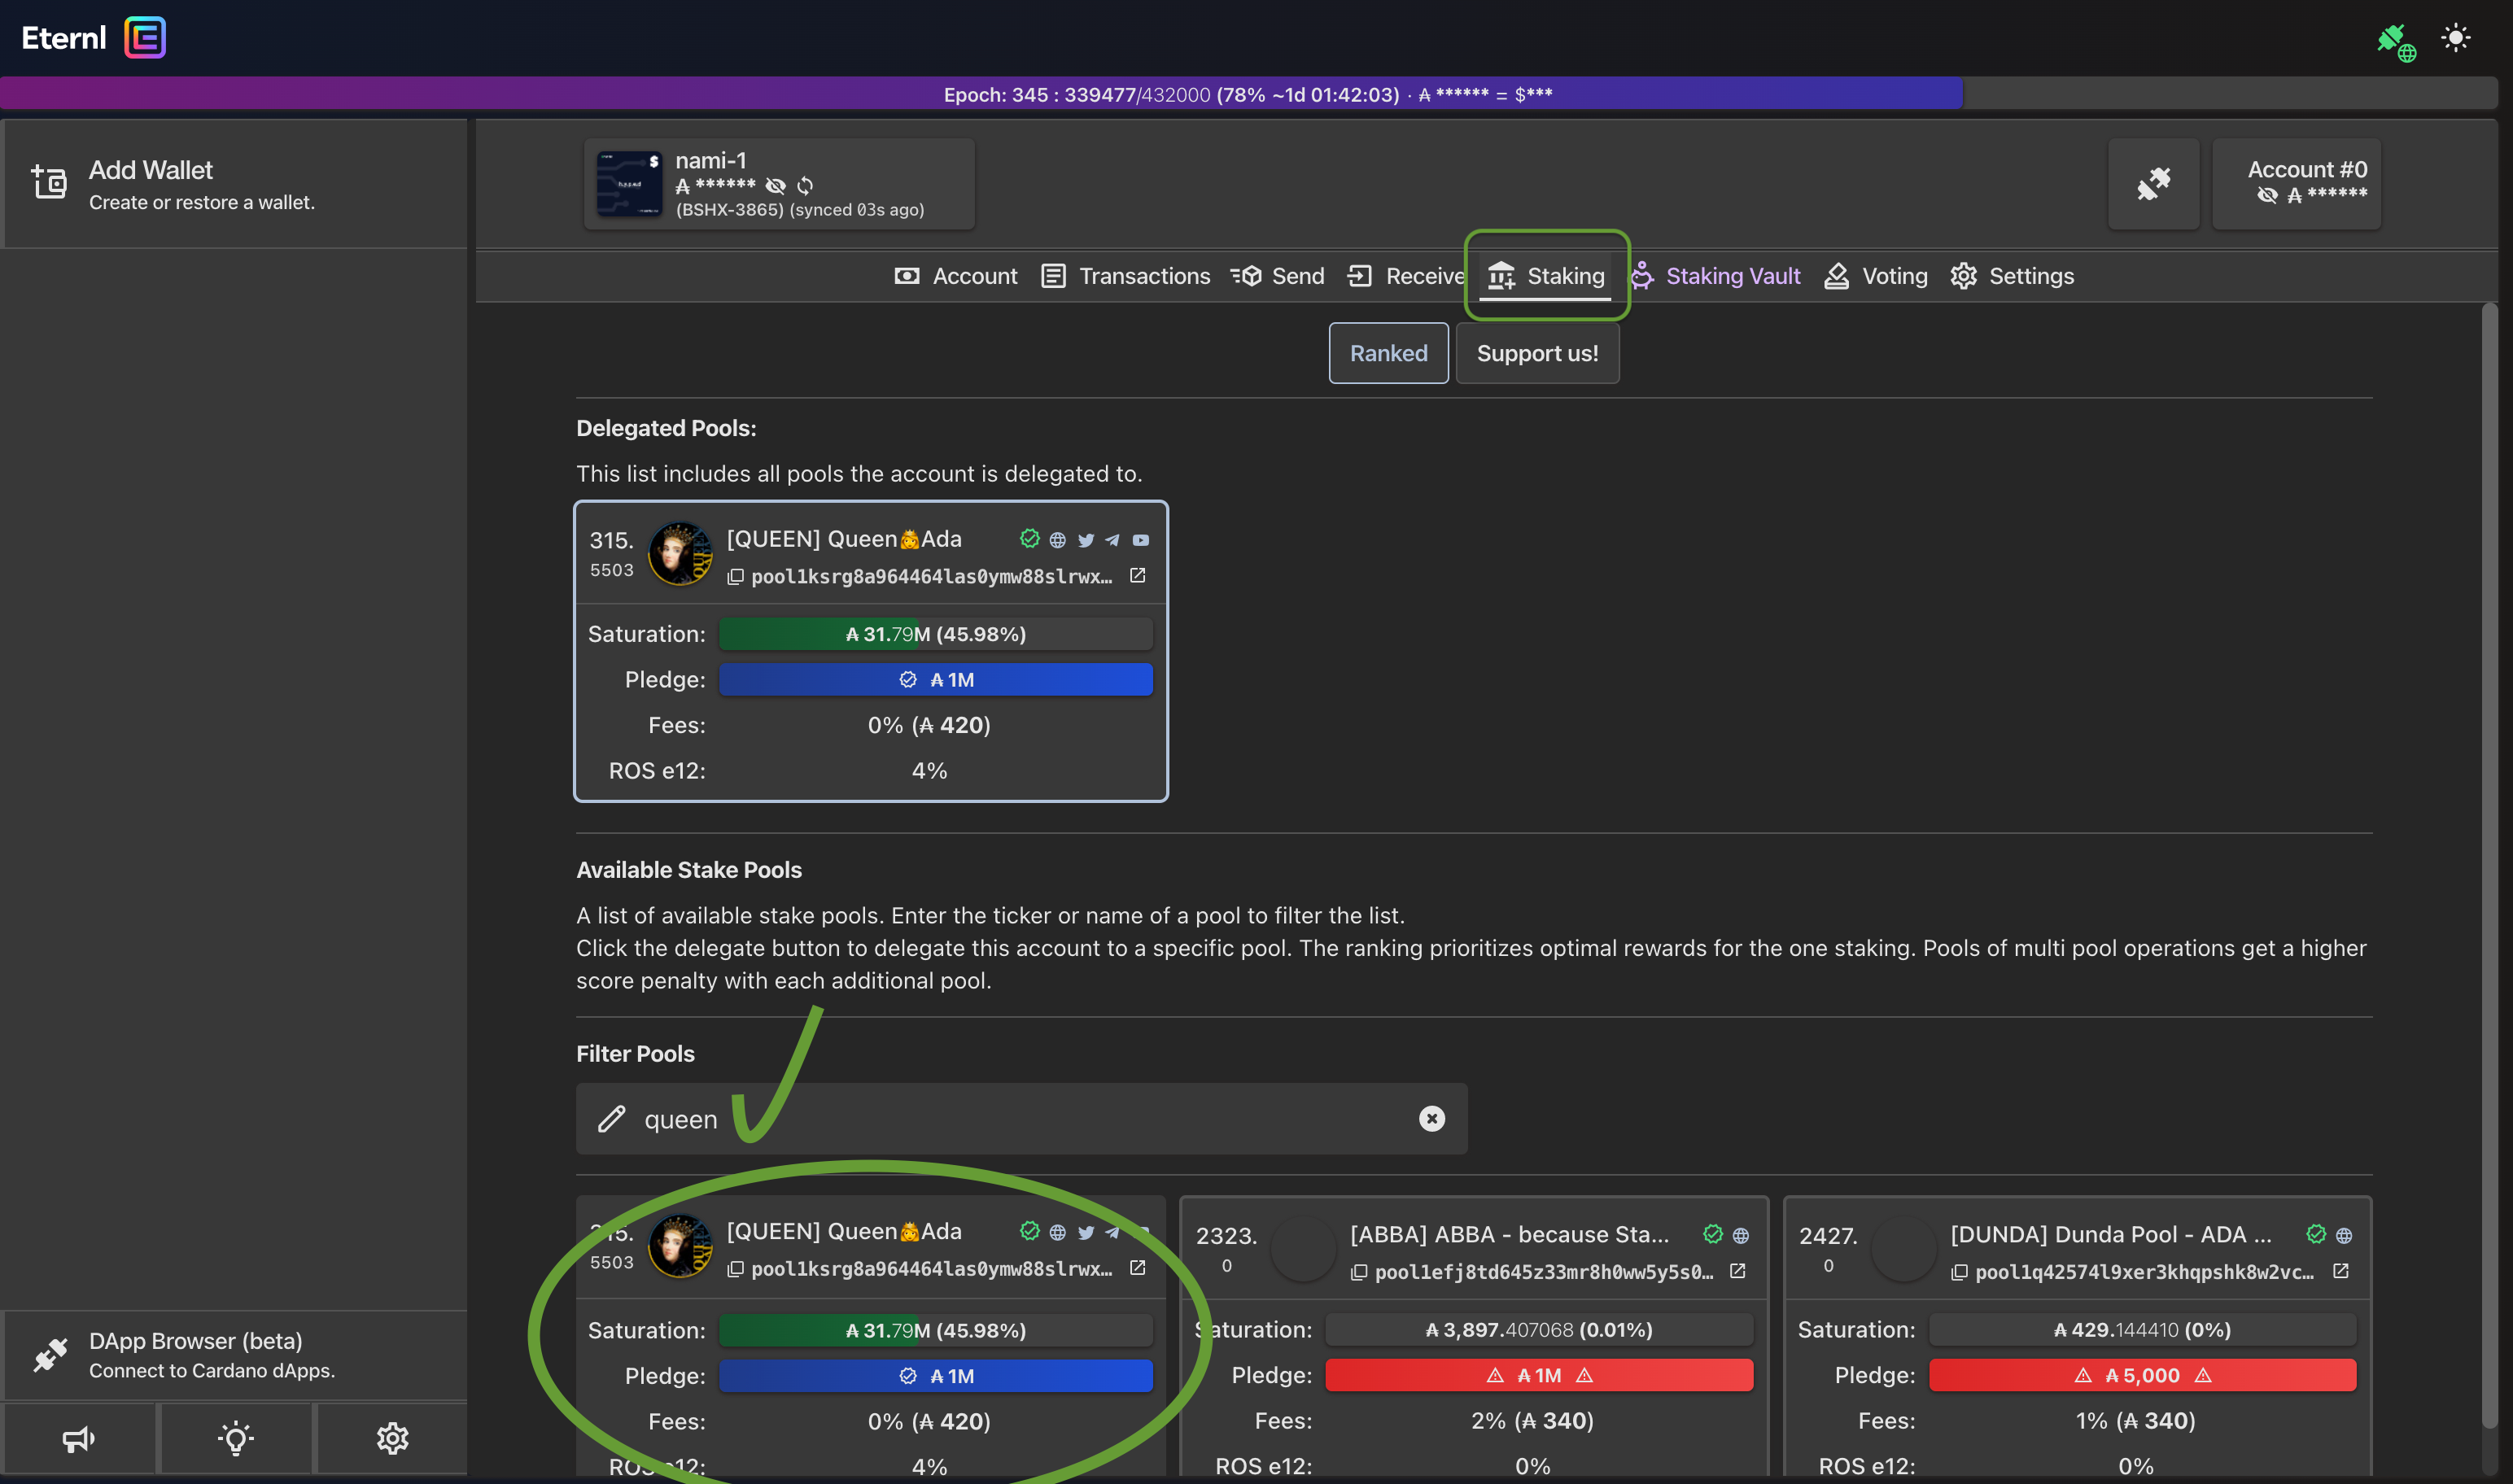Open the DUNDA pool website globe icon
Viewport: 2513px width, 1484px height.
[x=2343, y=1236]
